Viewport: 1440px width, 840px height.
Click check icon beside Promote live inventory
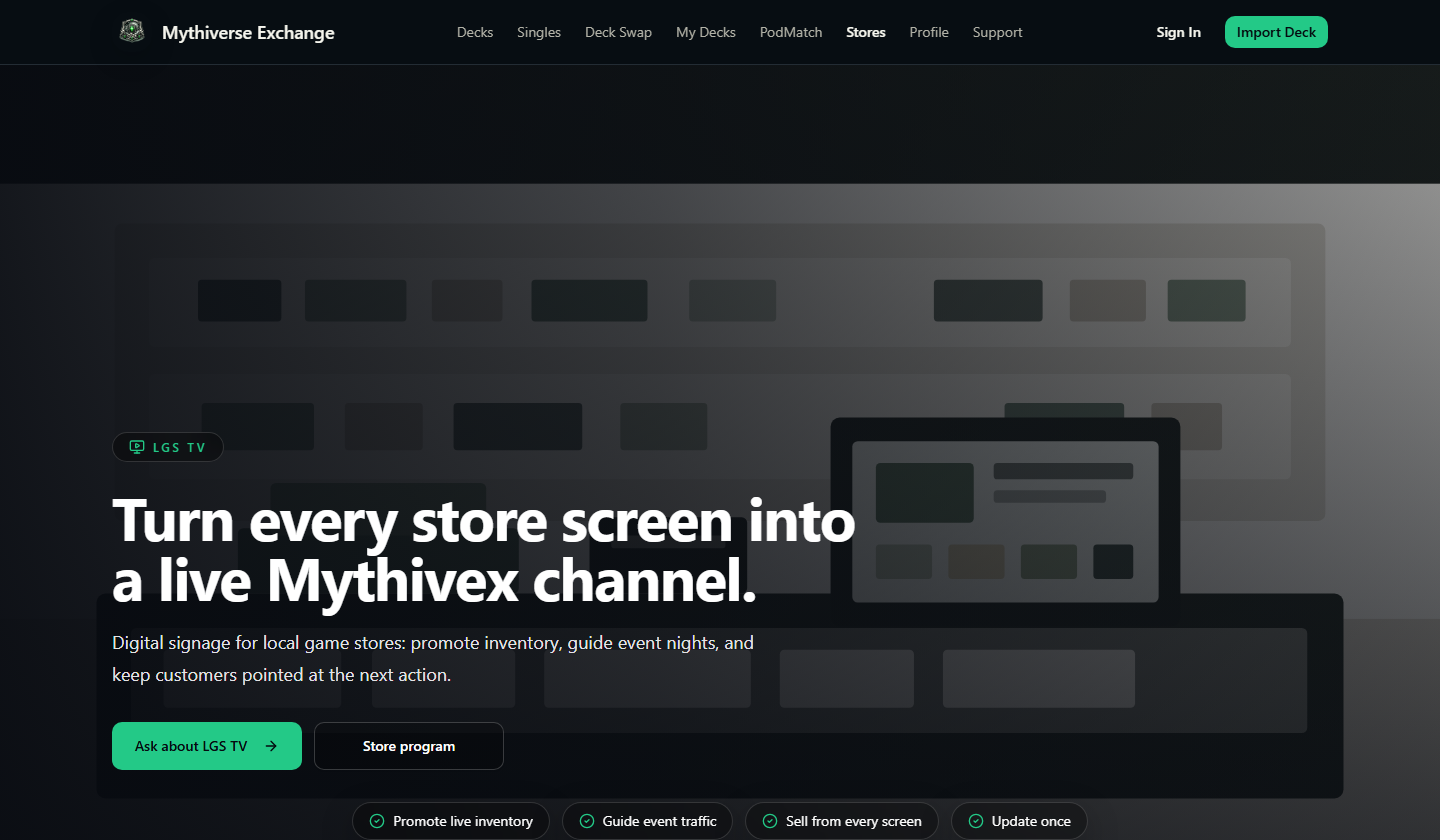click(x=377, y=821)
